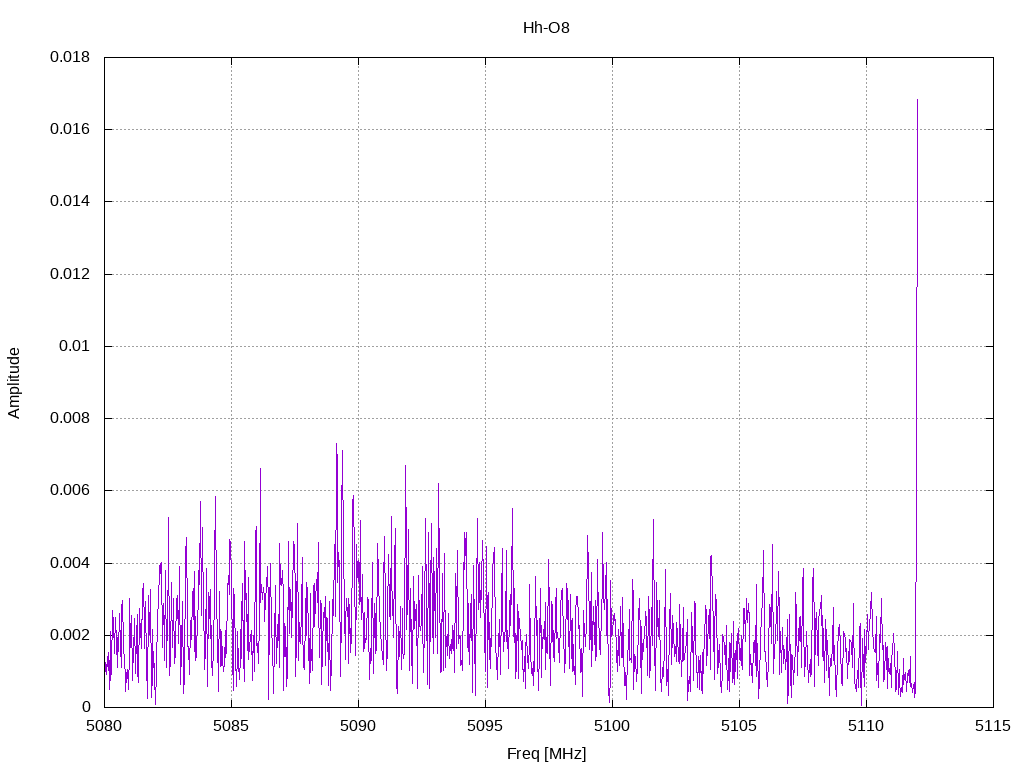Click the 'Amplitude' y-axis label
This screenshot has height=768, width=1024.
(x=14, y=383)
